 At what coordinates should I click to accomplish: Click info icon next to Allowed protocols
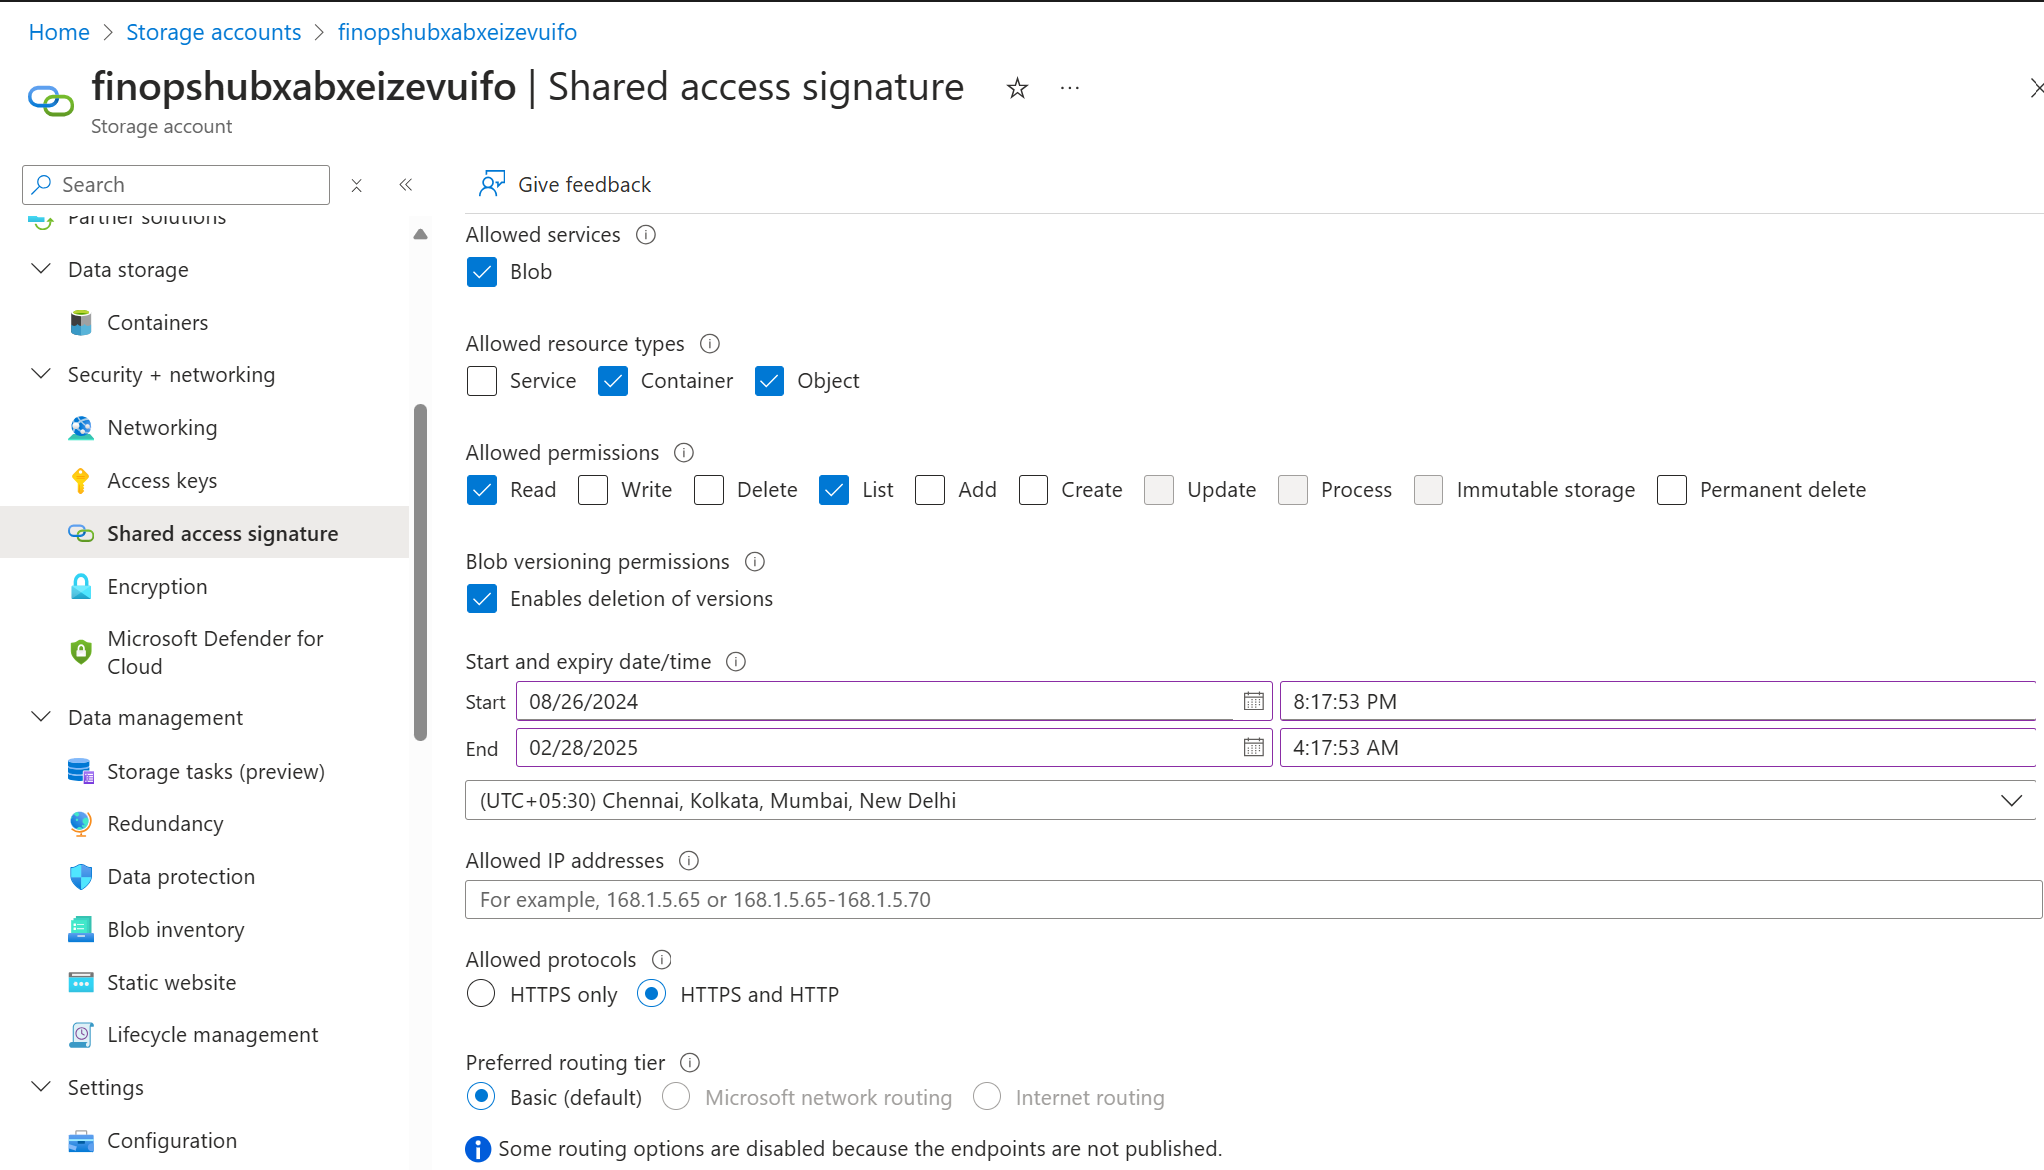coord(661,960)
